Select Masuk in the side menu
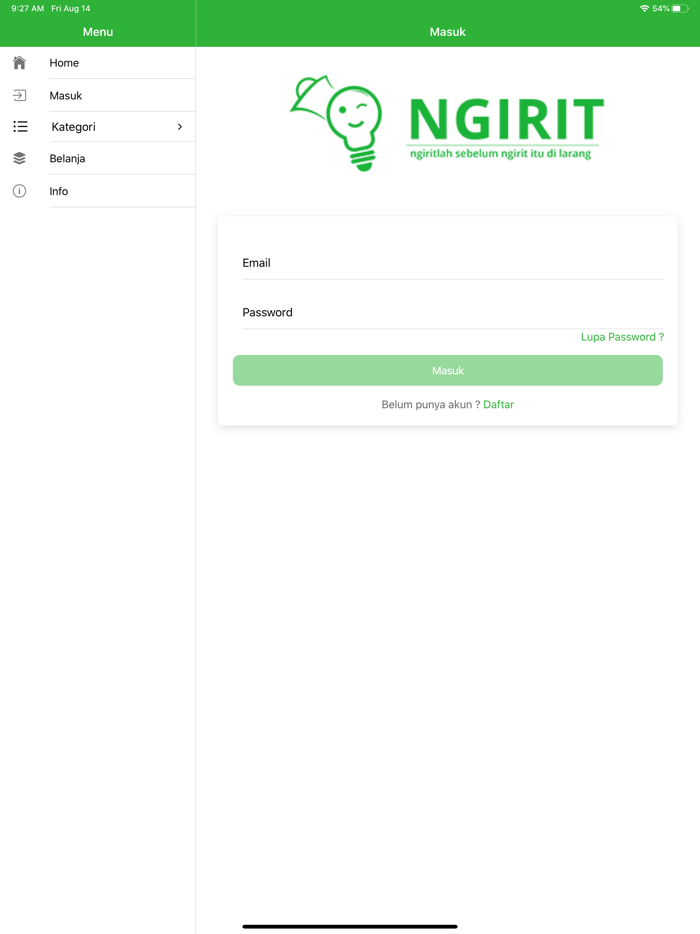Viewport: 700px width, 934px height. (x=98, y=95)
